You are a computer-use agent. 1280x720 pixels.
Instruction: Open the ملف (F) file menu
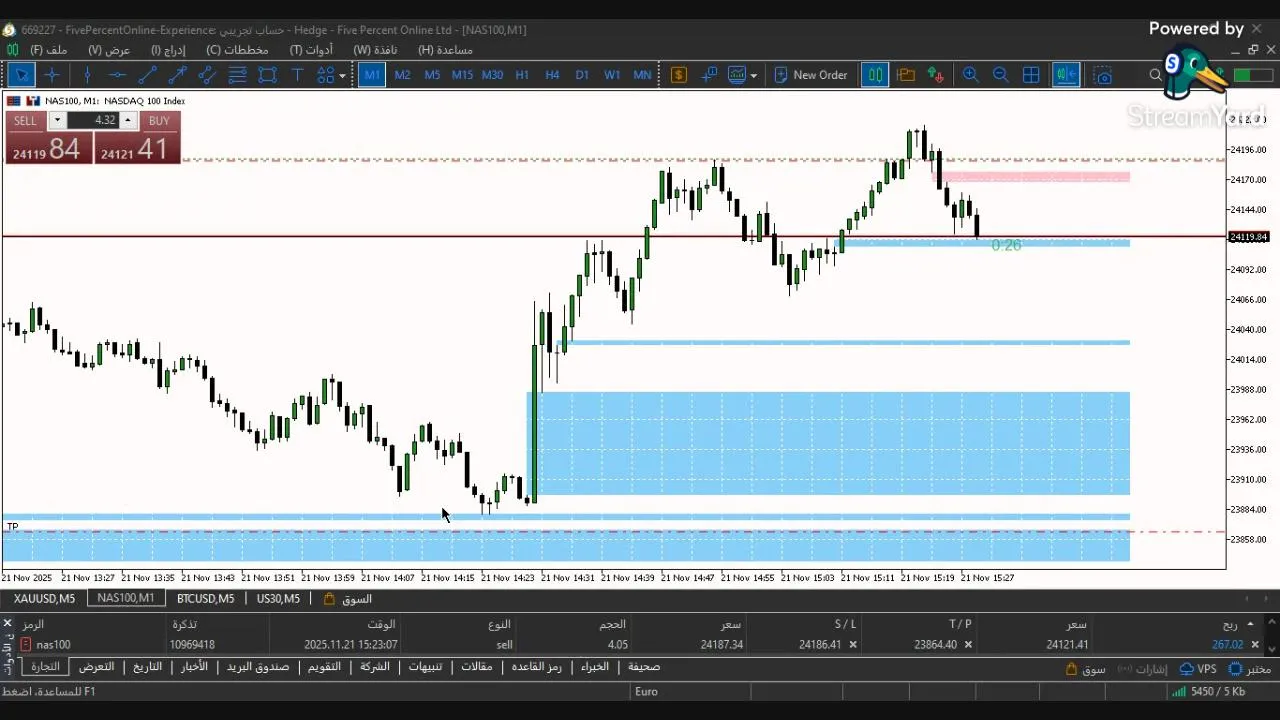tap(49, 49)
